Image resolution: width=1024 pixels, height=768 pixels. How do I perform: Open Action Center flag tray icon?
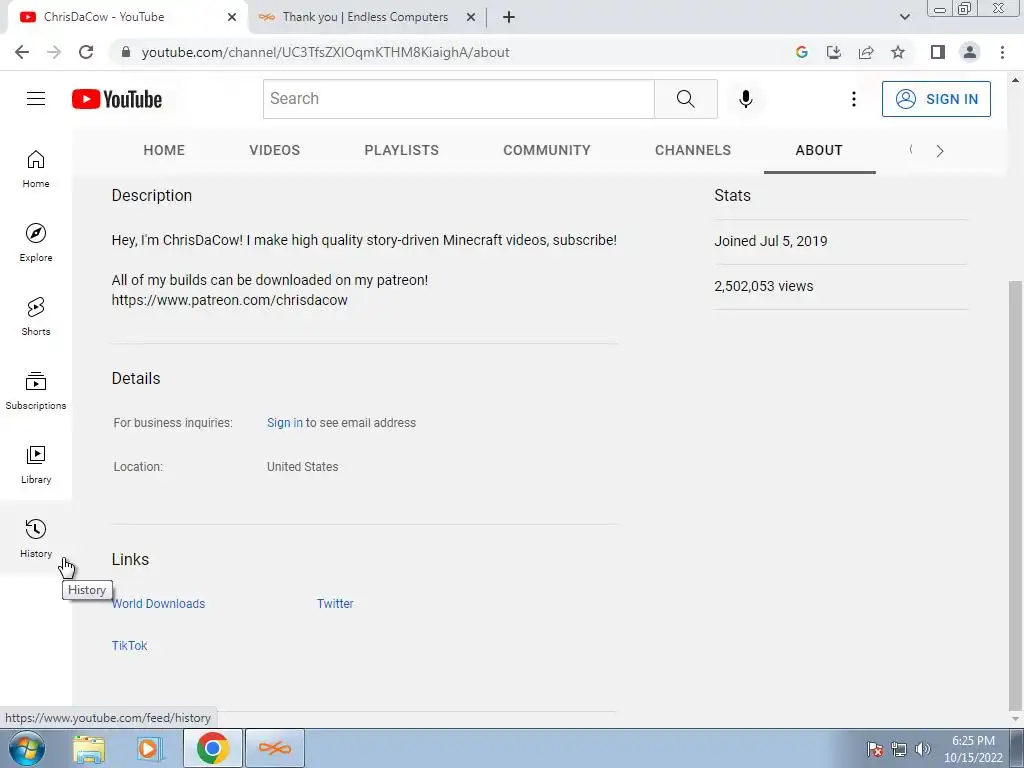click(875, 749)
